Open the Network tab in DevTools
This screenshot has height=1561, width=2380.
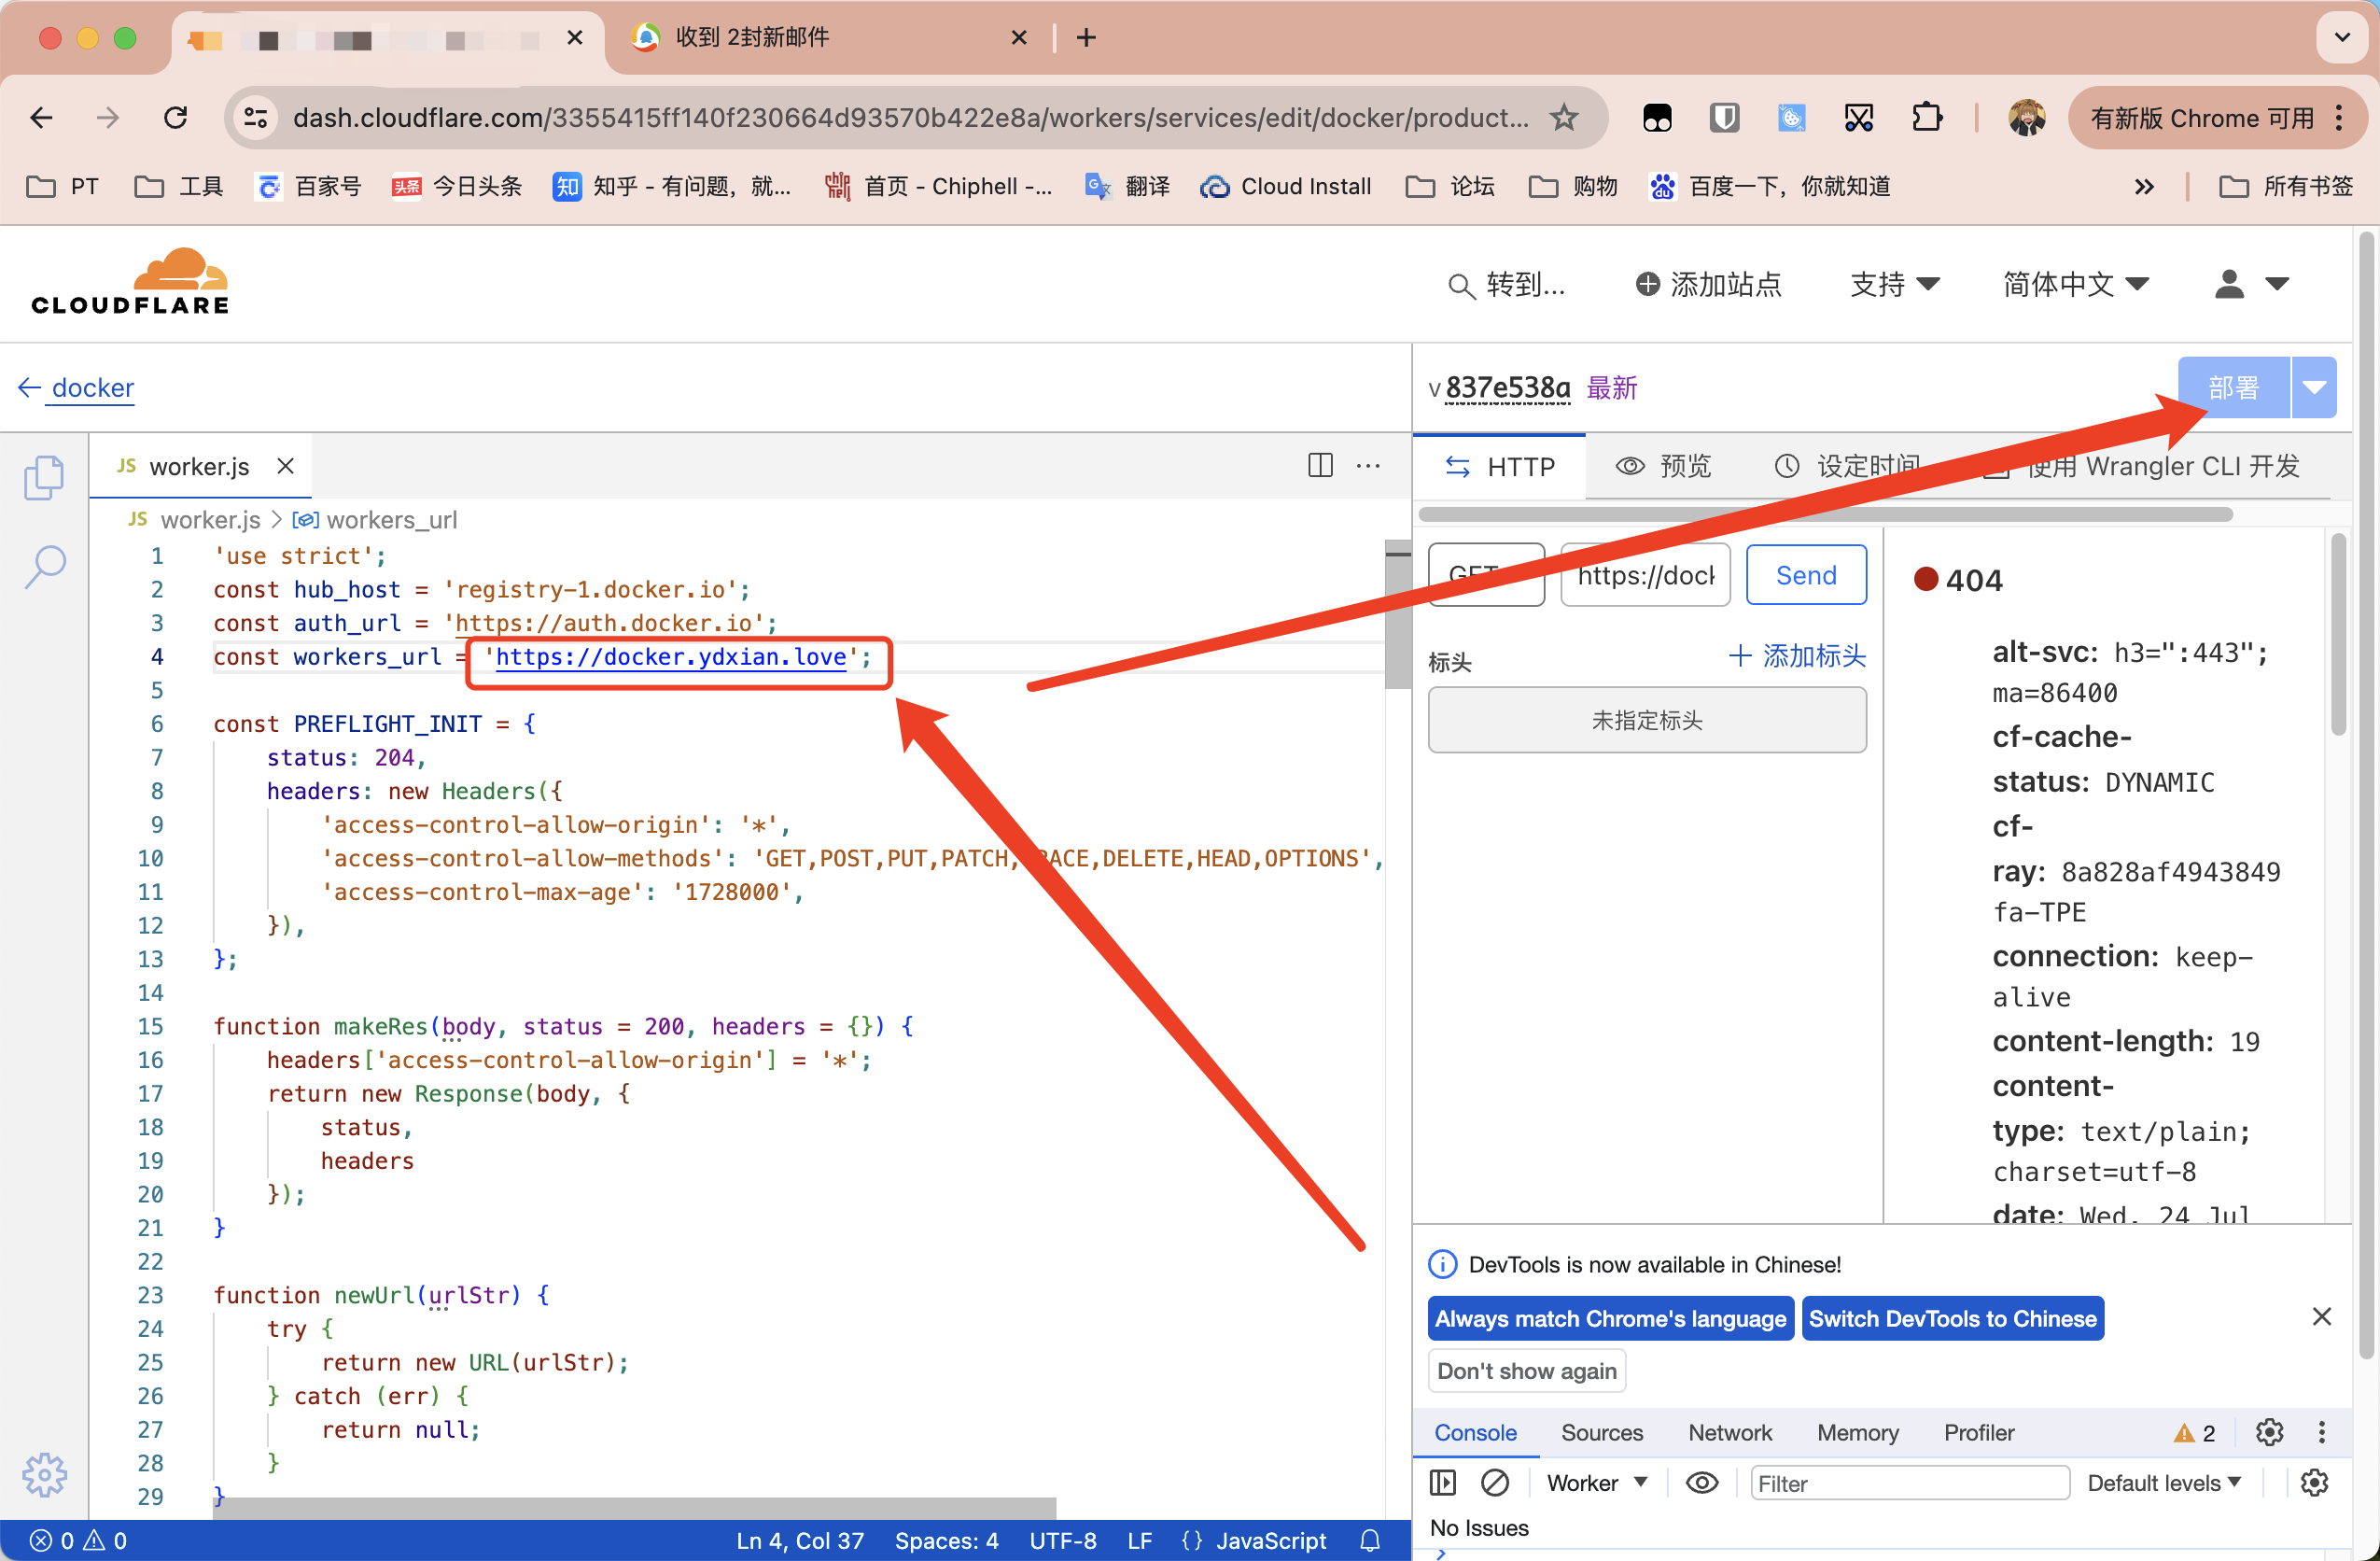pos(1730,1432)
